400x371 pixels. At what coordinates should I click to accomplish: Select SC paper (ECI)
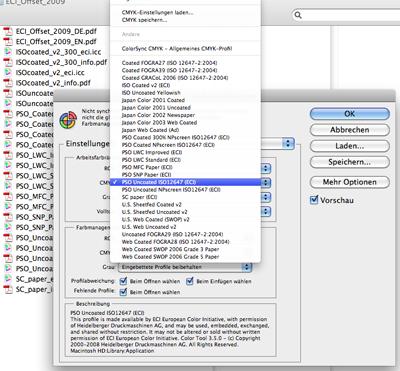click(185, 197)
